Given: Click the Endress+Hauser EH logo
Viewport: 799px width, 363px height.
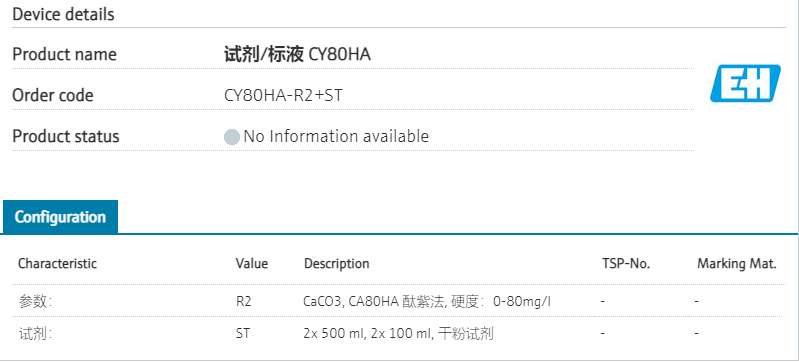Looking at the screenshot, I should coord(745,83).
